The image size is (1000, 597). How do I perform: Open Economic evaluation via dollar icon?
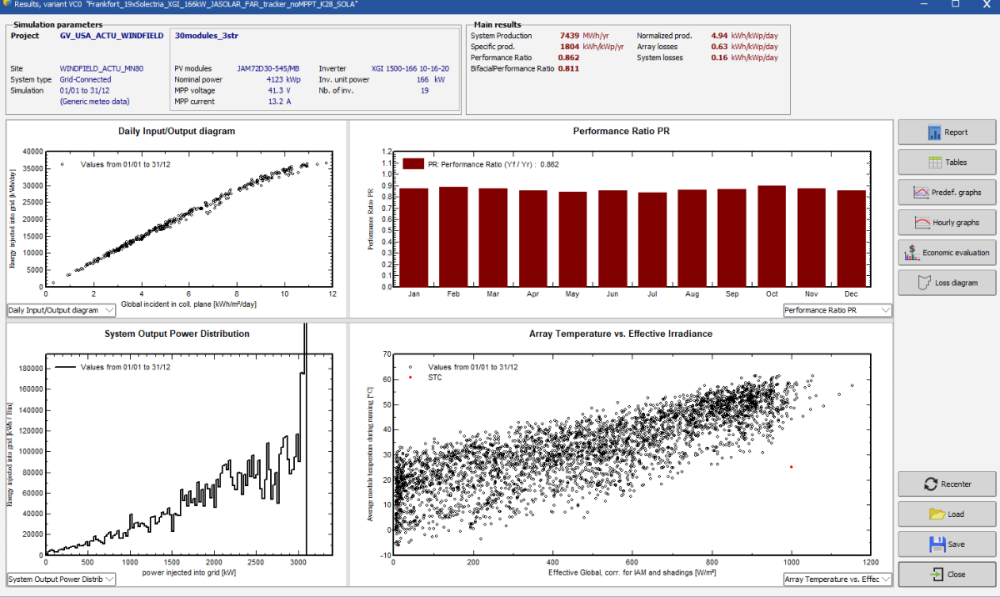pos(911,253)
